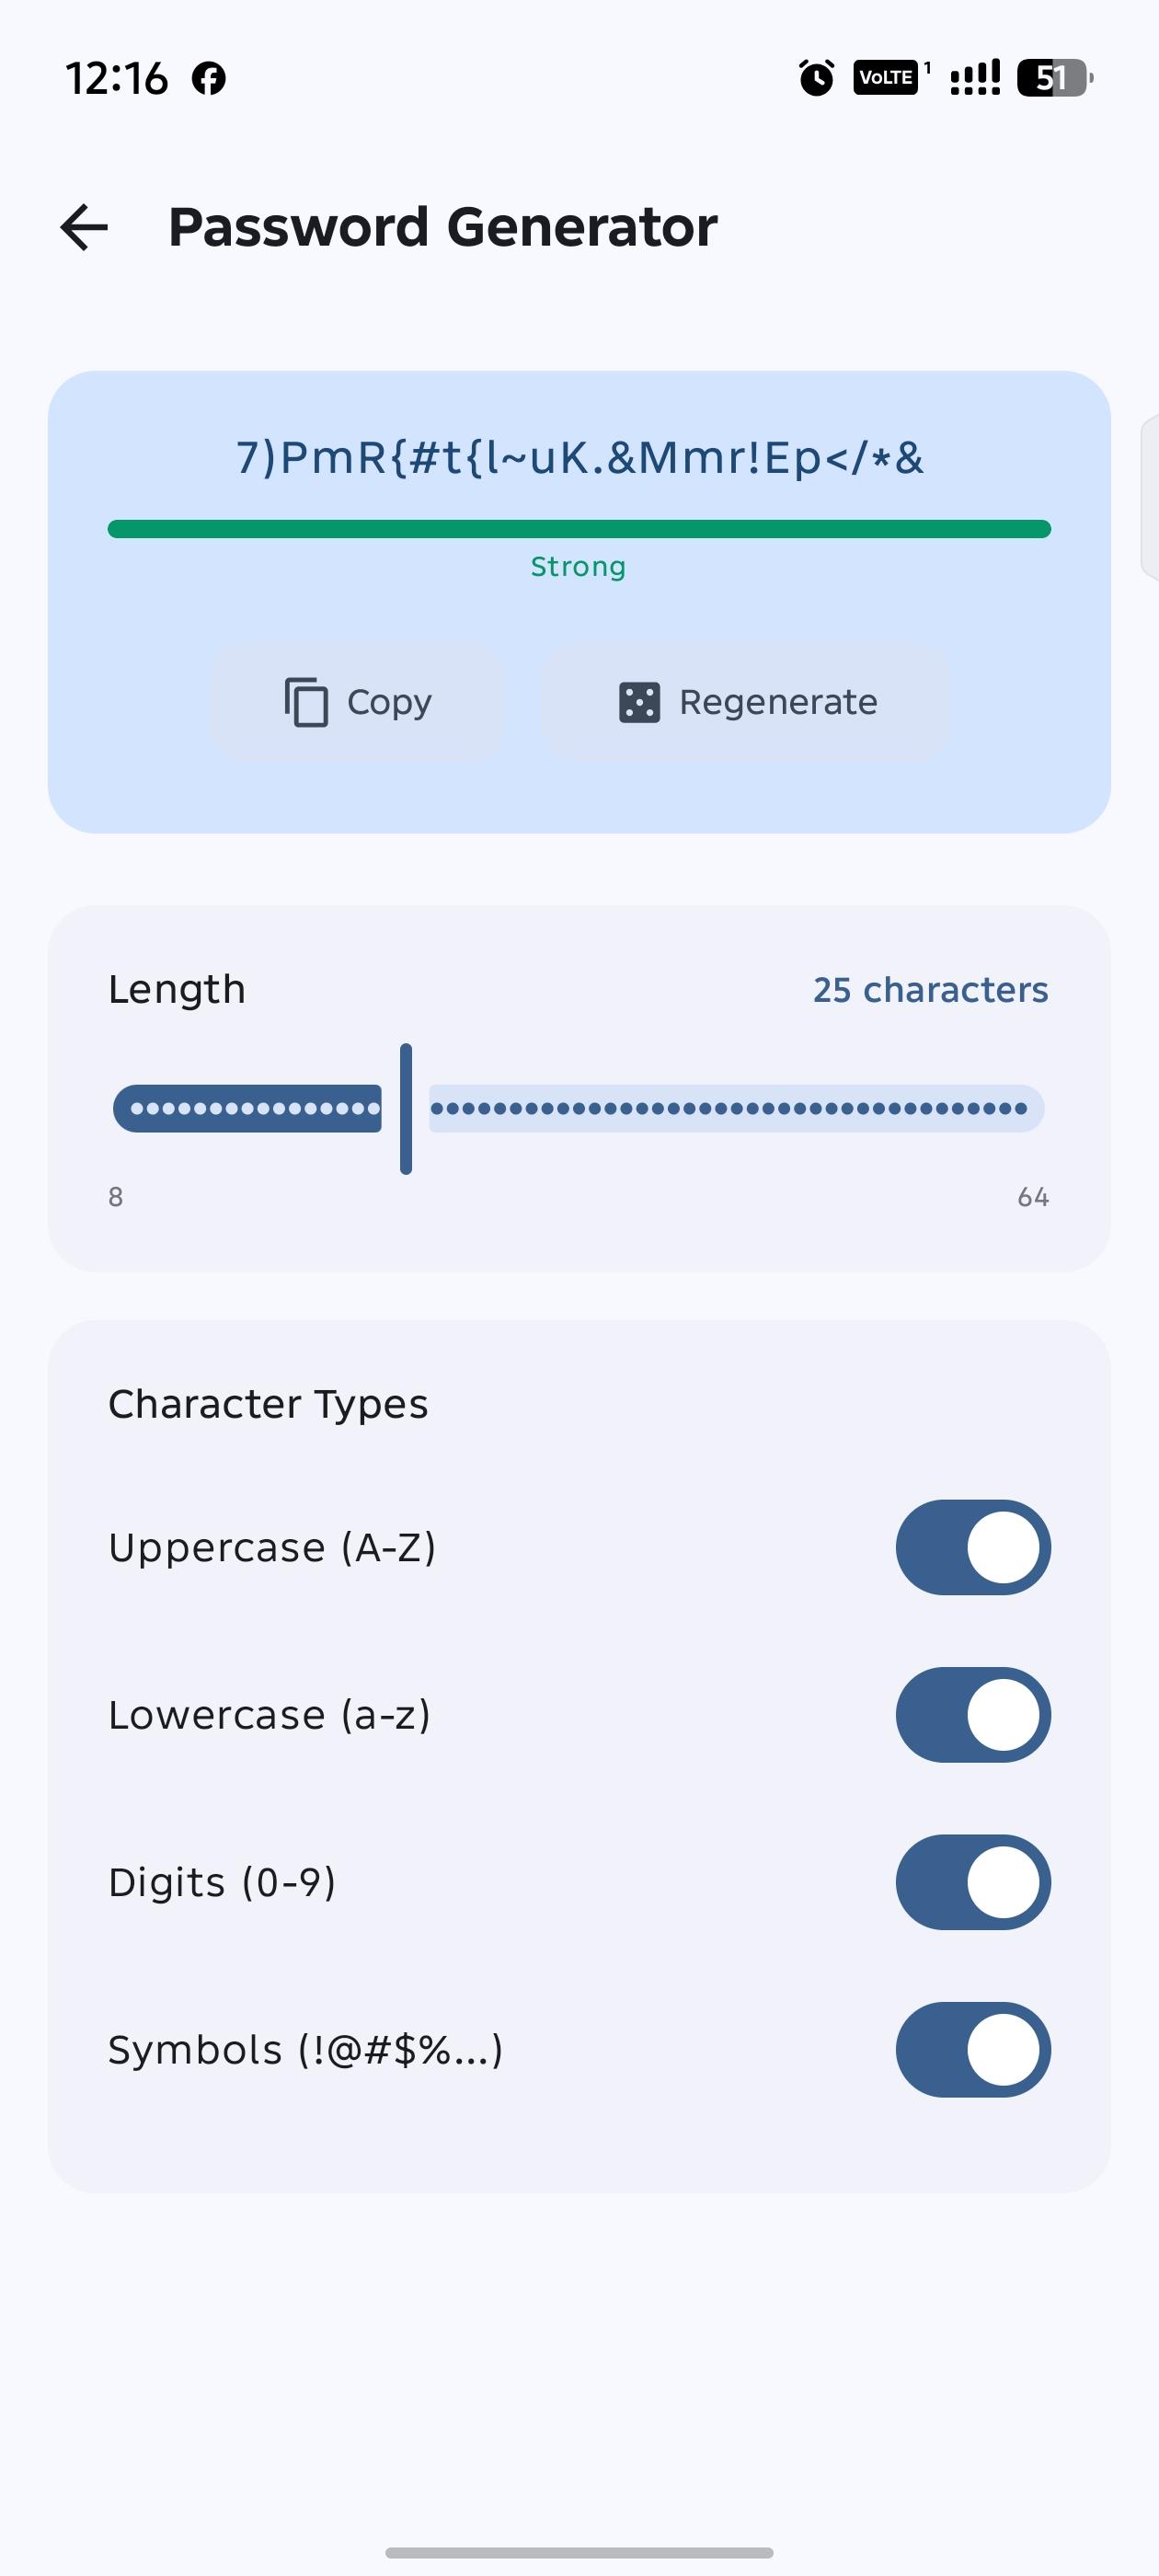The image size is (1159, 2576).
Task: Tap the alarm clock status icon
Action: 816,77
